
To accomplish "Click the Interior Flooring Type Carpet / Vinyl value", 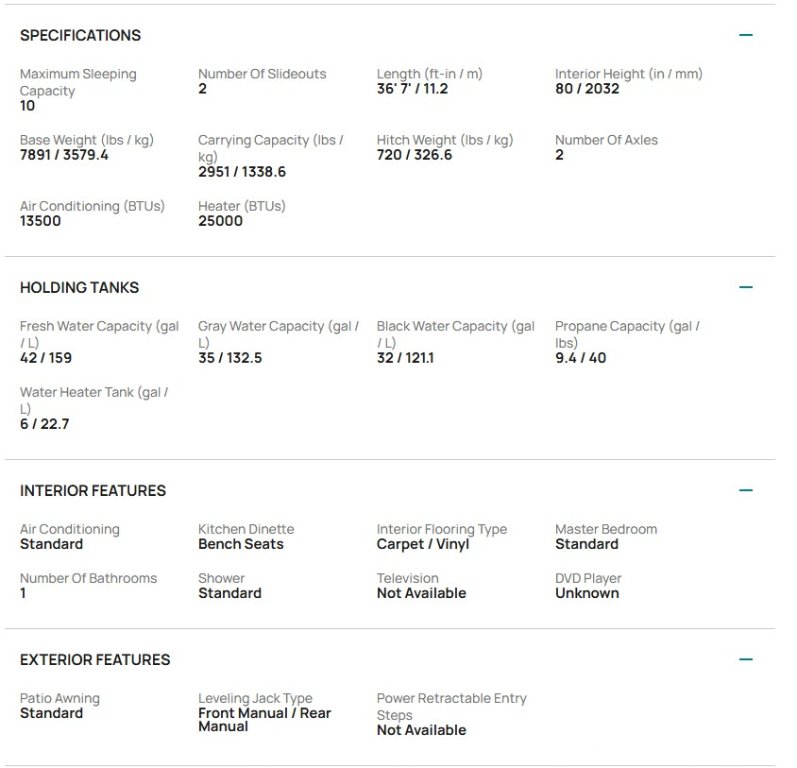I will pos(423,544).
